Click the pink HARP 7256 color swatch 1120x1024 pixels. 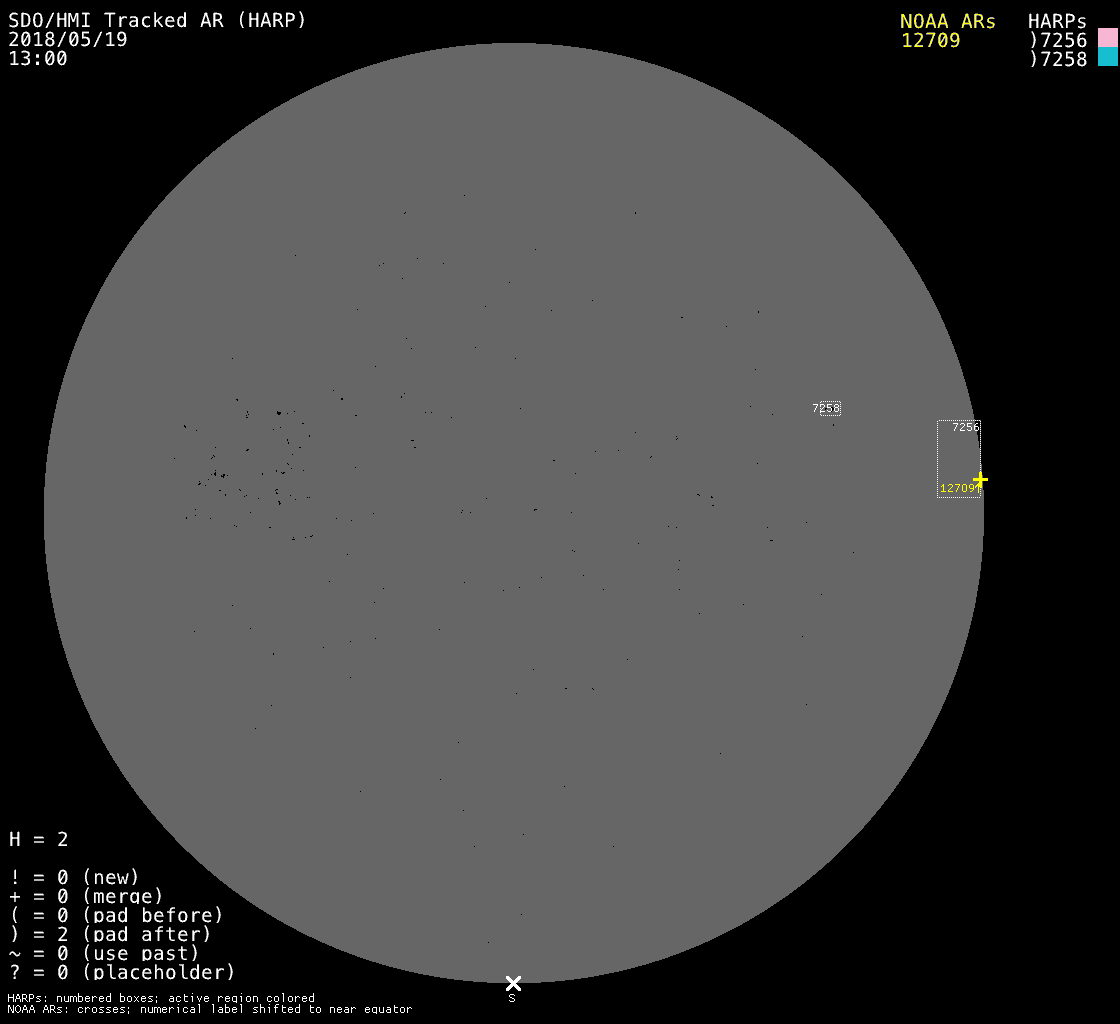[1107, 38]
